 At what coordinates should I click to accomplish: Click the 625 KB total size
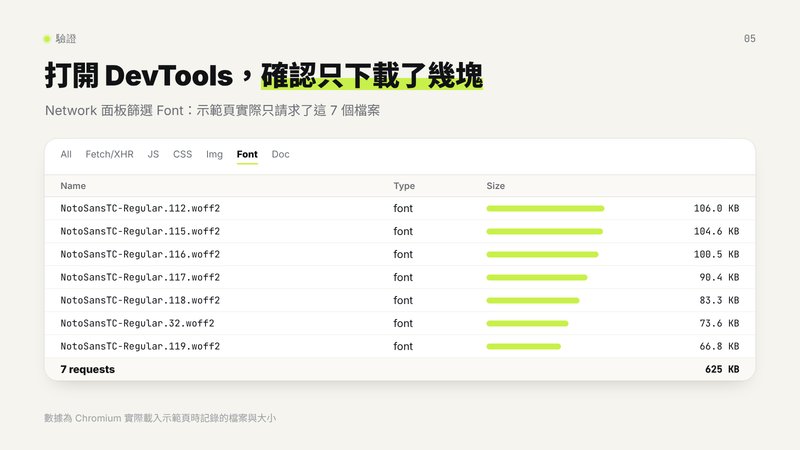[x=722, y=369]
